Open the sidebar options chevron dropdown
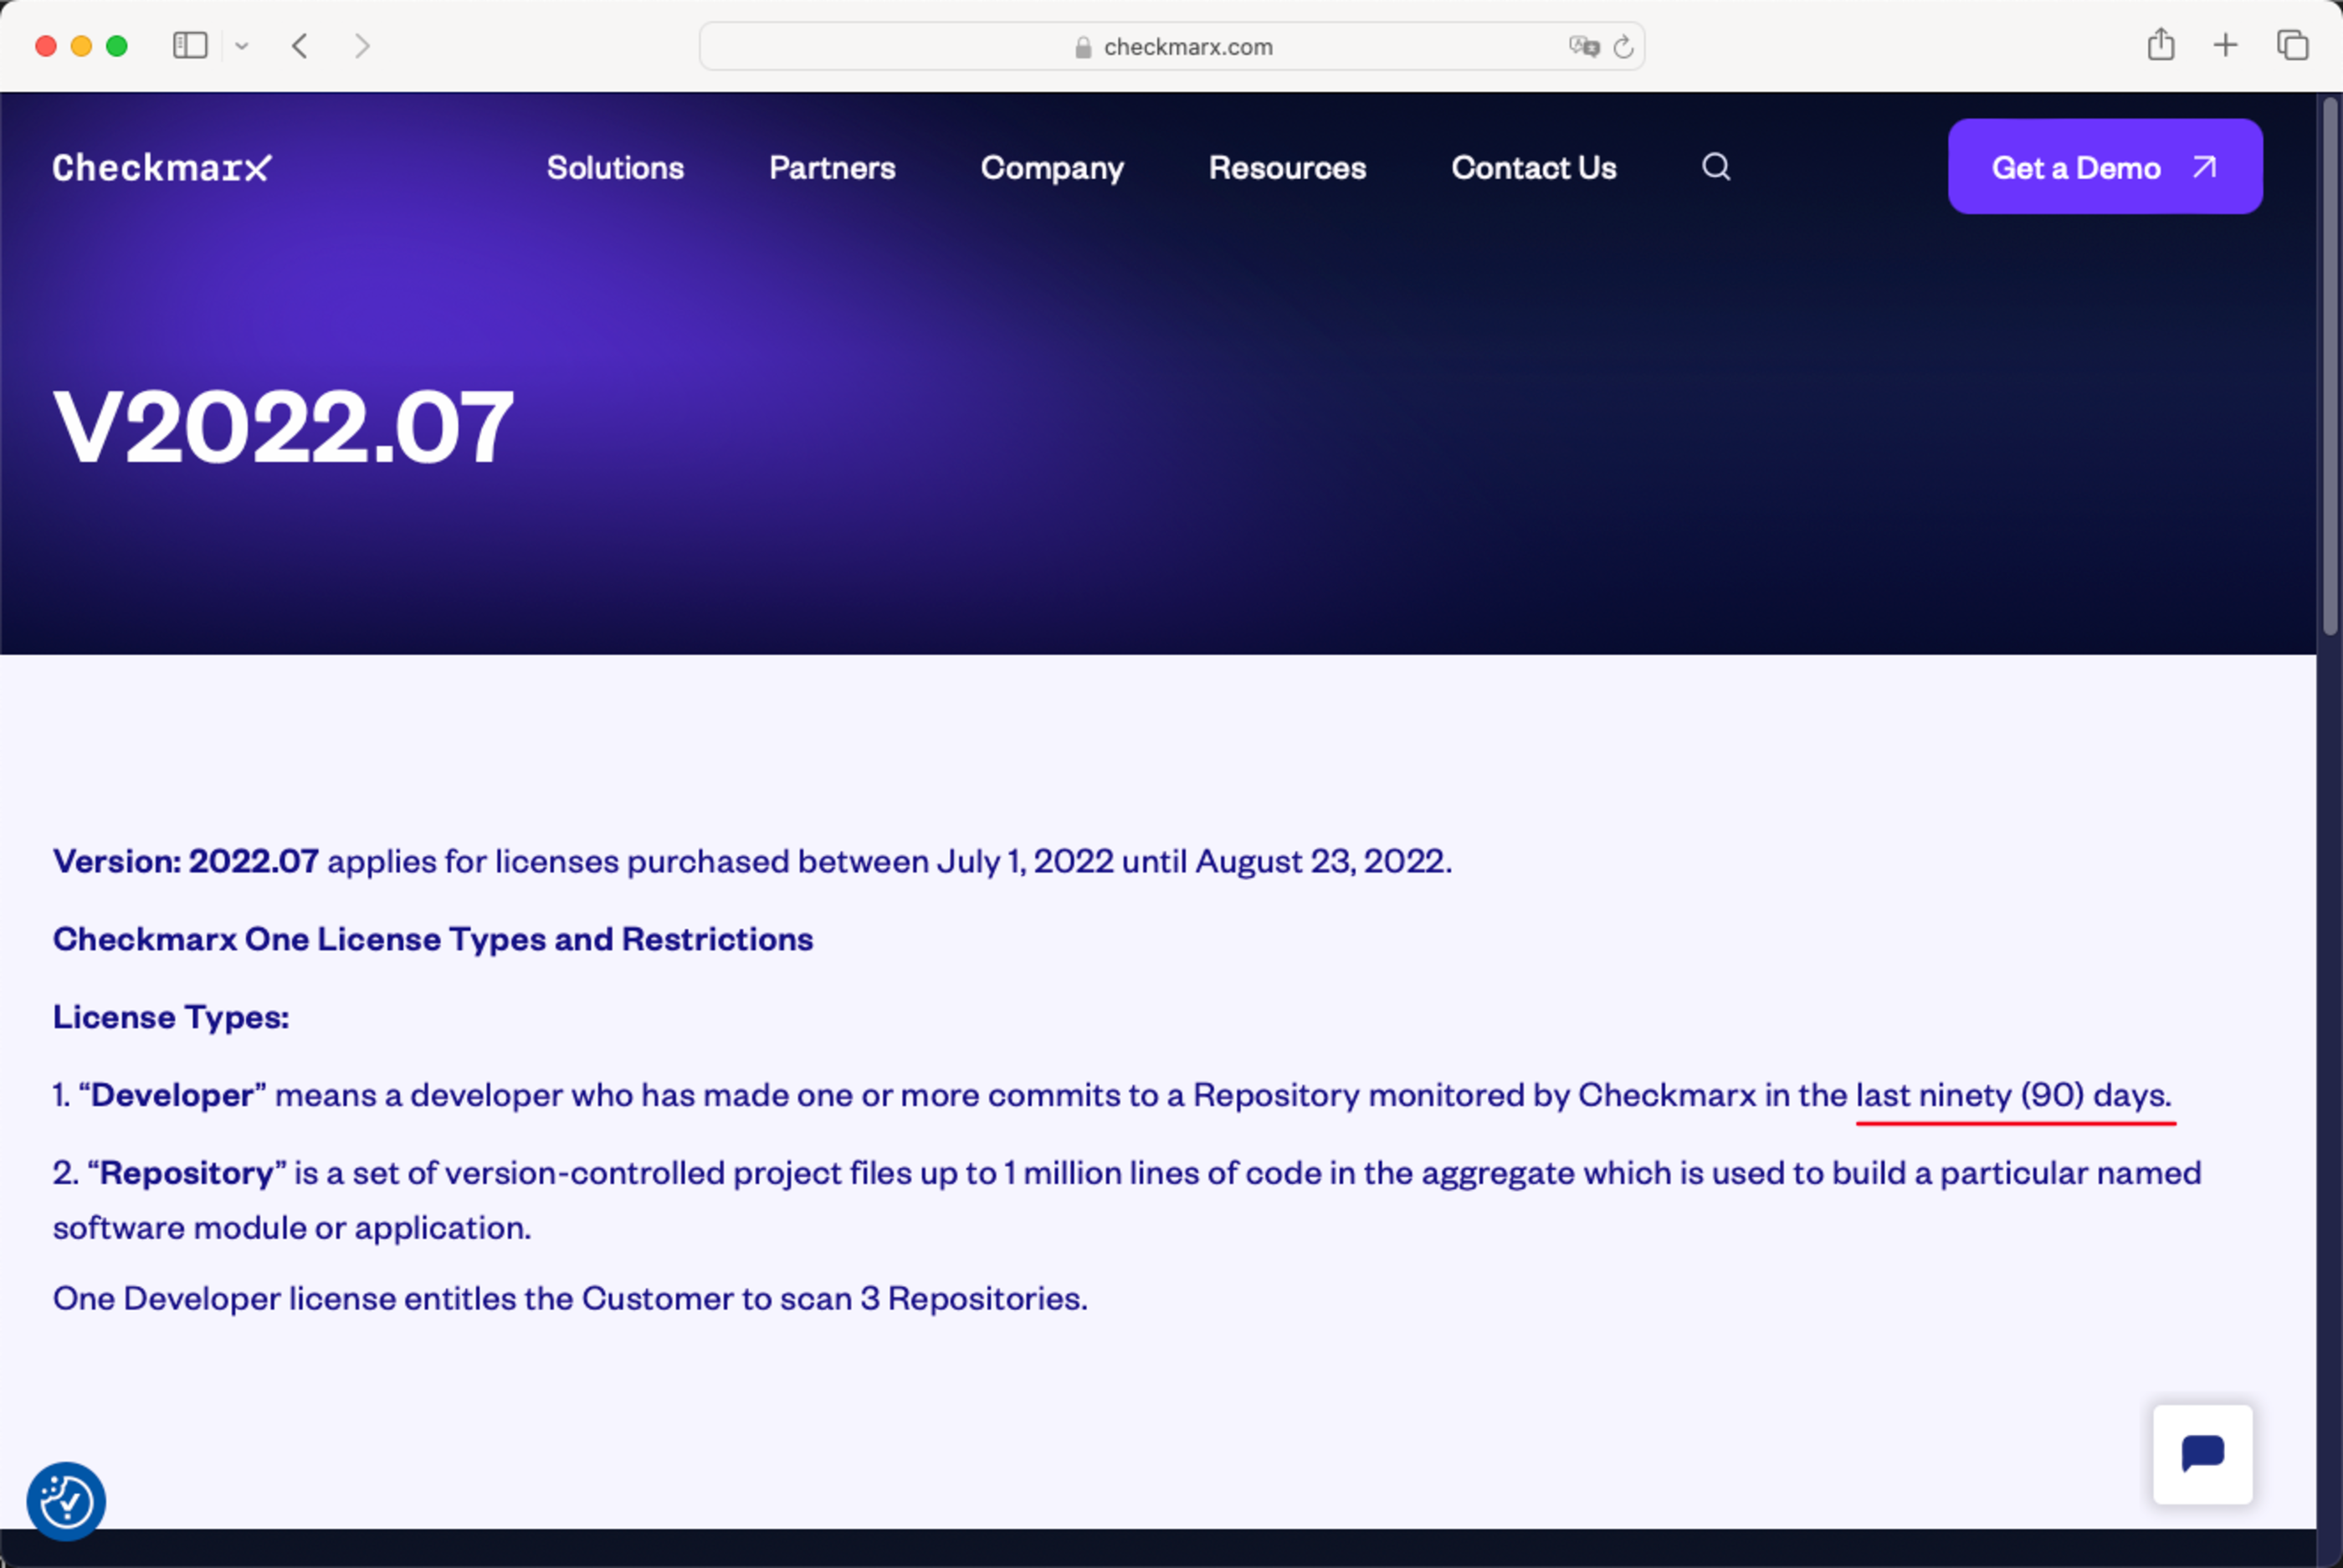Screen dimensions: 2343x1568 [x=242, y=46]
